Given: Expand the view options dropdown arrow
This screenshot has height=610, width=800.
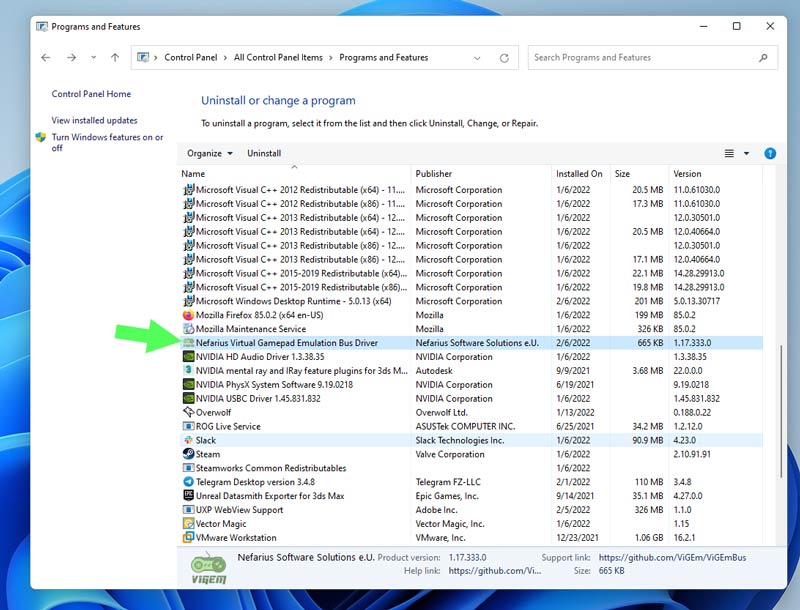Looking at the screenshot, I should click(x=746, y=153).
